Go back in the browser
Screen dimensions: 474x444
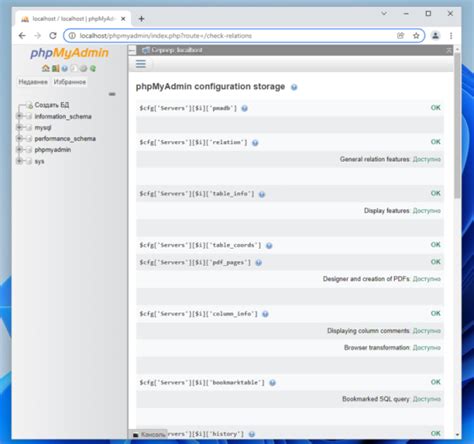[22, 36]
